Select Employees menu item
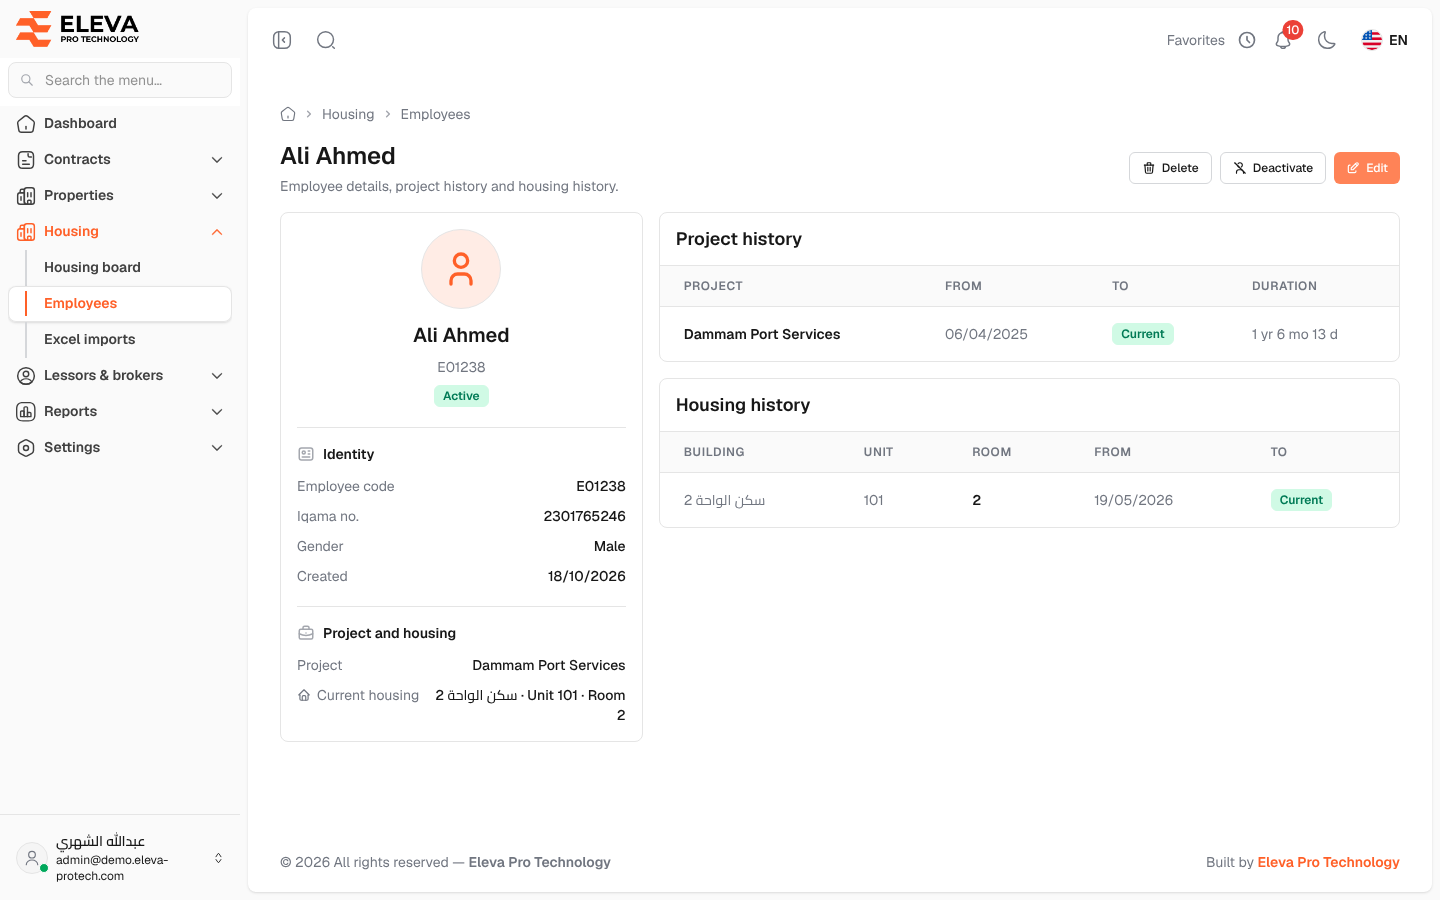1440x900 pixels. click(120, 303)
